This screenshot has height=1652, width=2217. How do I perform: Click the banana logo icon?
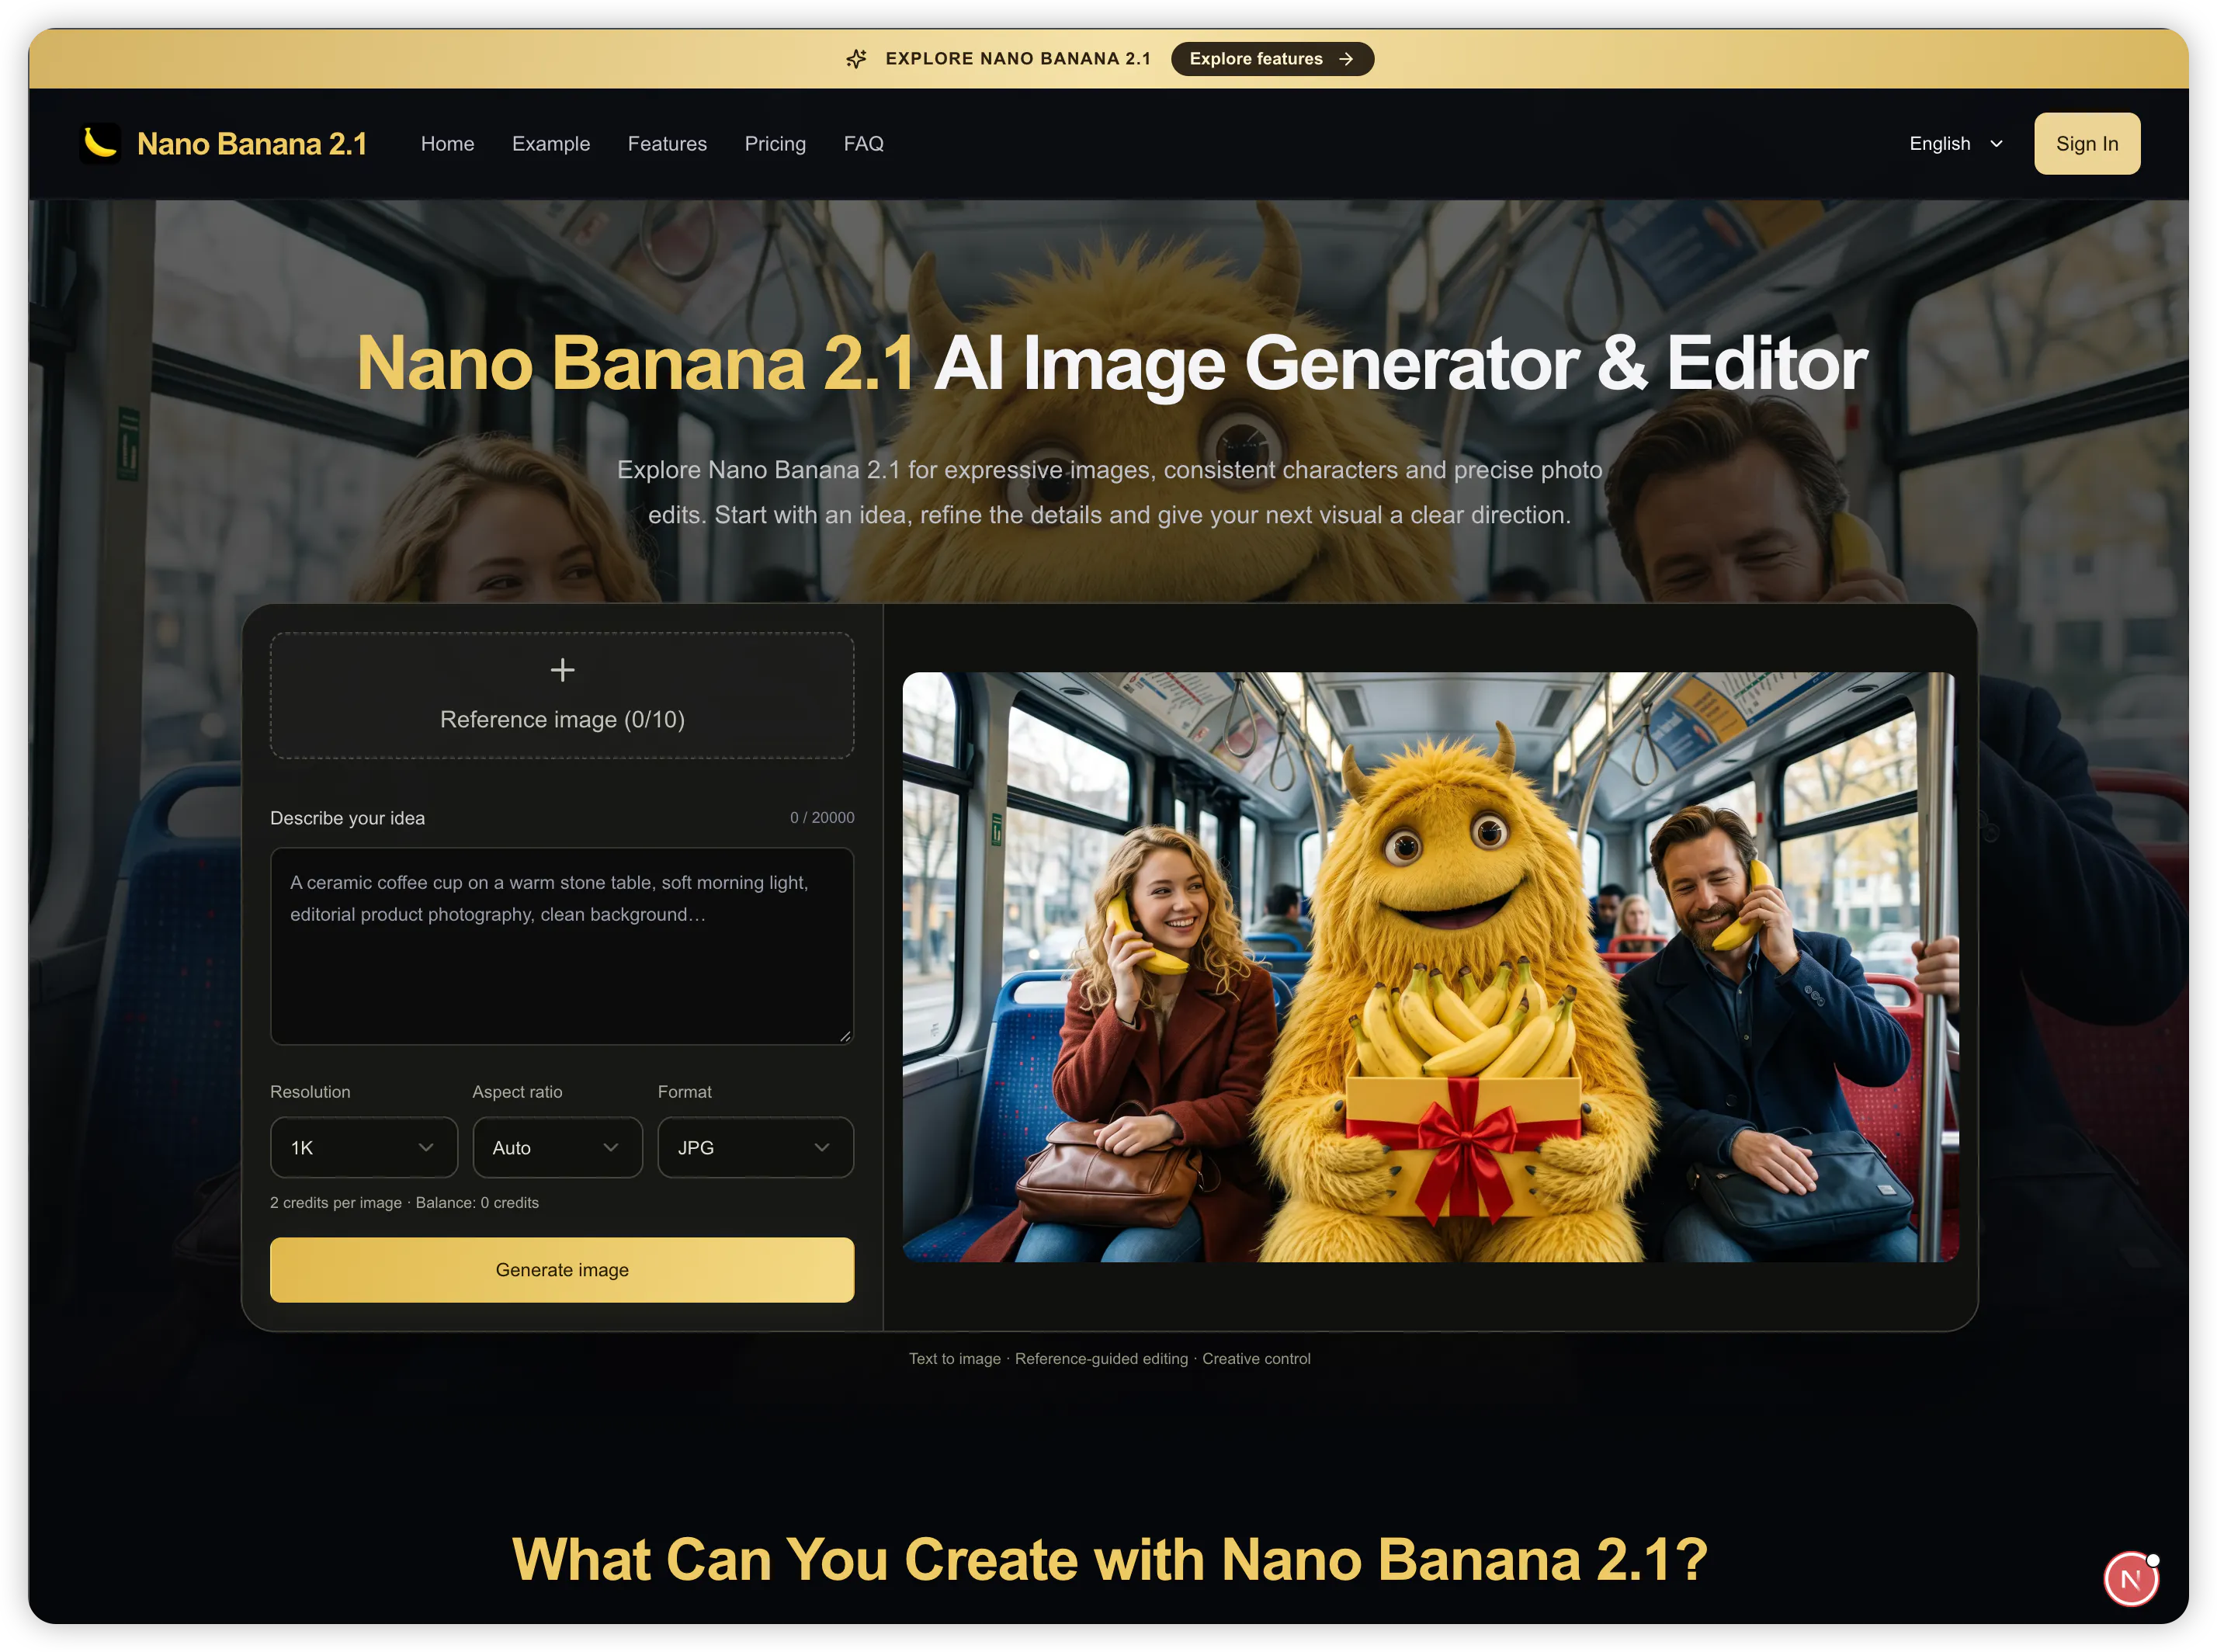pyautogui.click(x=100, y=143)
